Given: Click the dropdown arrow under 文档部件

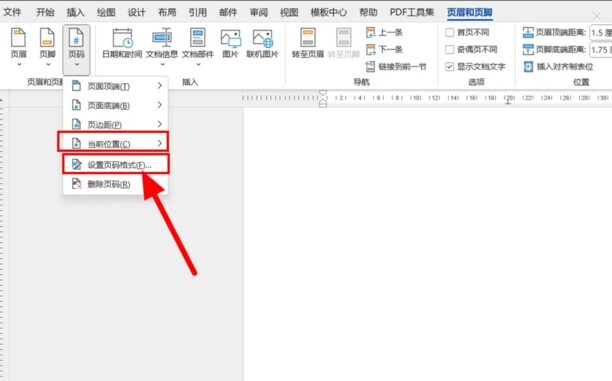Looking at the screenshot, I should [x=198, y=64].
